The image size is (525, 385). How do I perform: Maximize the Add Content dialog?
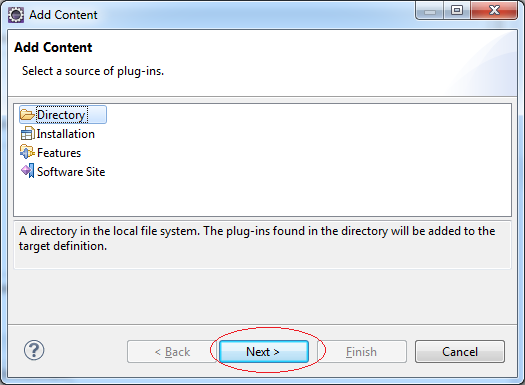coord(457,11)
